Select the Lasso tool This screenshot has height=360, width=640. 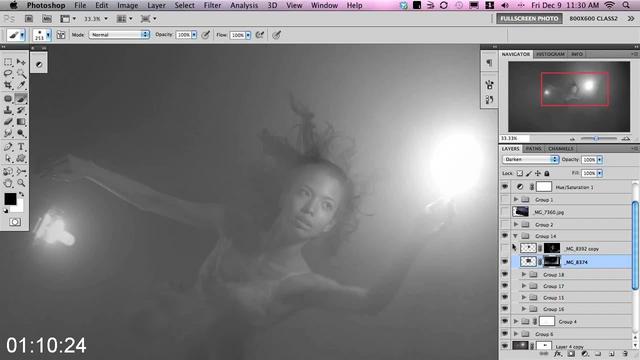point(8,73)
